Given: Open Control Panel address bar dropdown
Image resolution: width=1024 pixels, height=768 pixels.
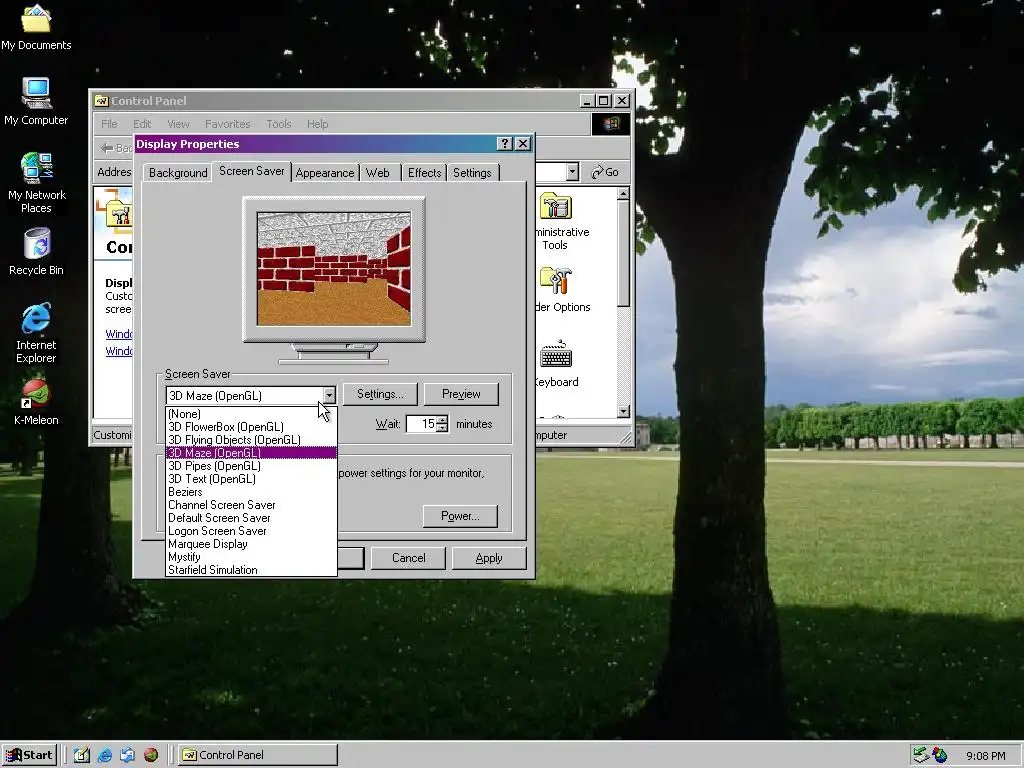Looking at the screenshot, I should click(x=572, y=172).
